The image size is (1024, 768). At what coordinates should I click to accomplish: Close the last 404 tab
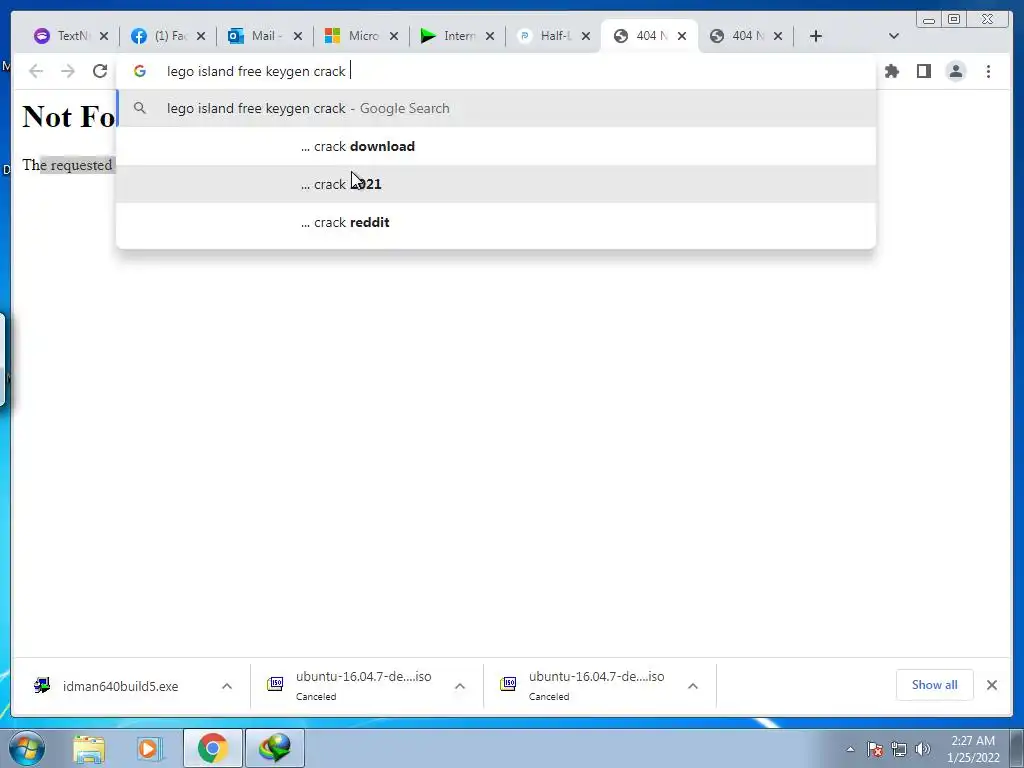778,37
